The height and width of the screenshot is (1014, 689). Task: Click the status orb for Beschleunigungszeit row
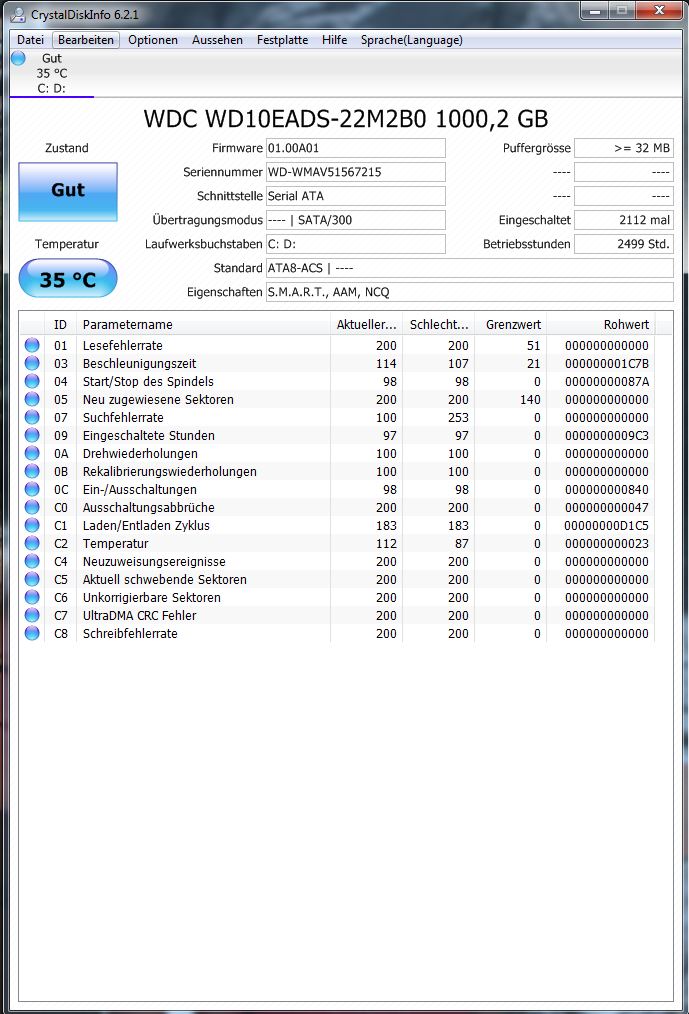click(32, 363)
